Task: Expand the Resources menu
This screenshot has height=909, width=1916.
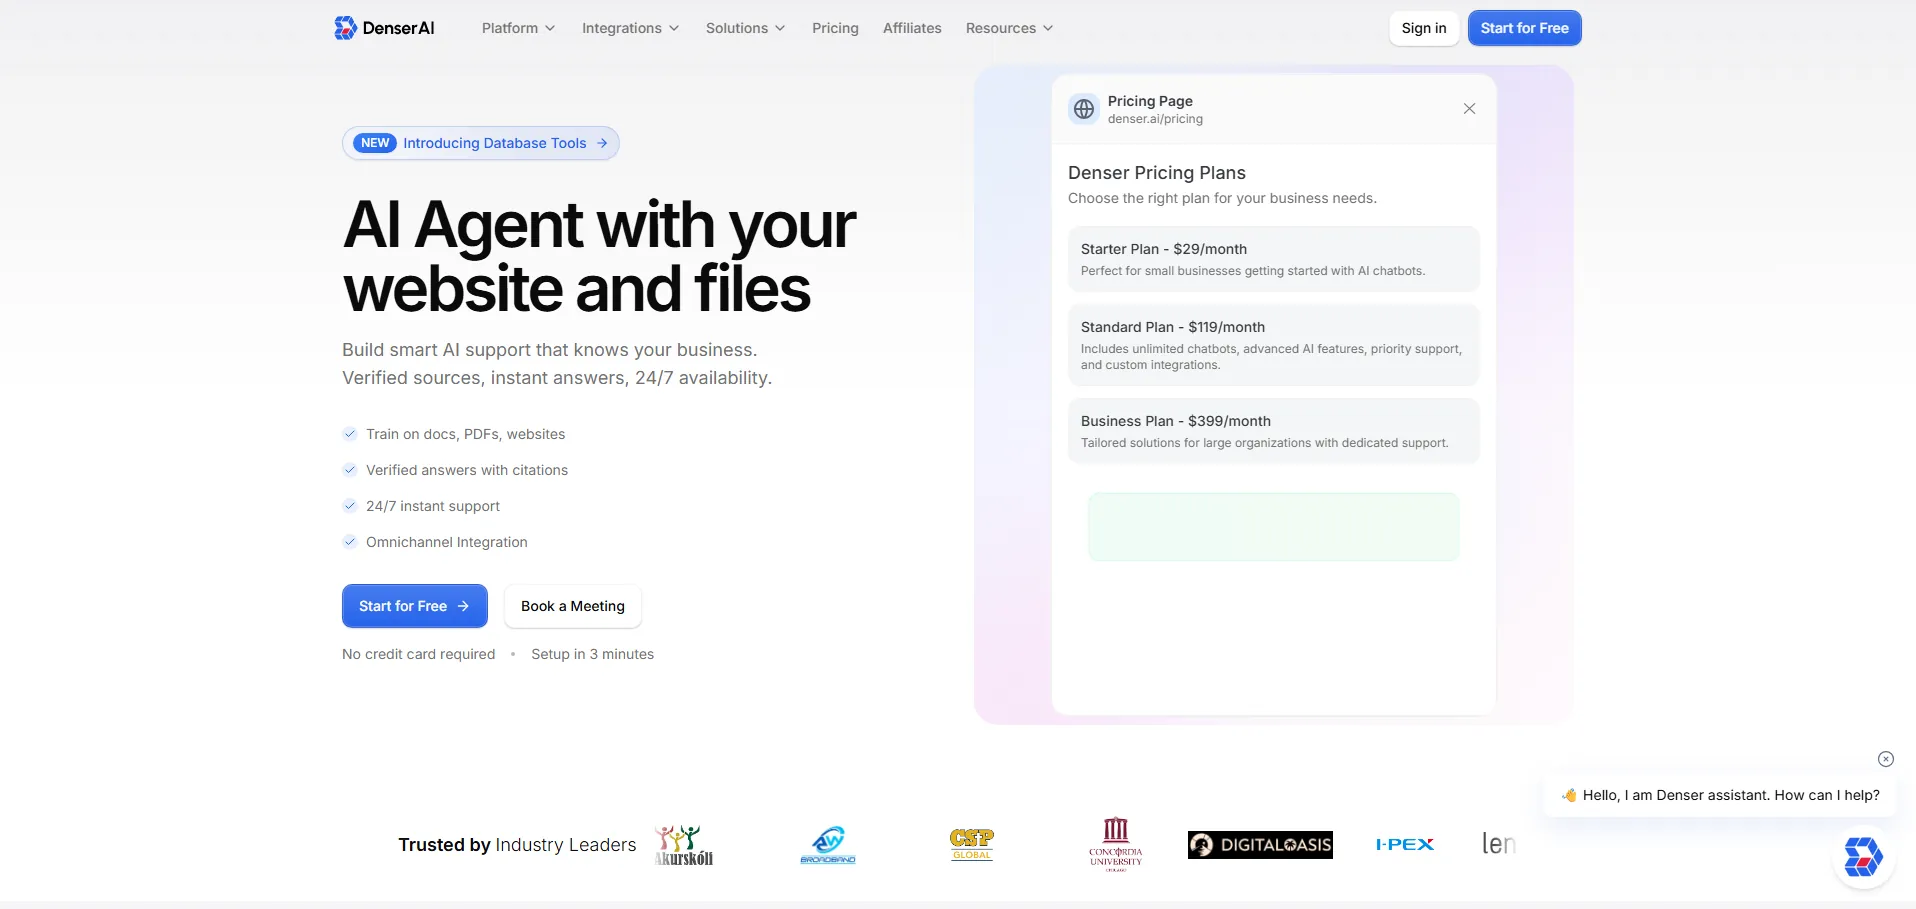Action: (x=1009, y=28)
